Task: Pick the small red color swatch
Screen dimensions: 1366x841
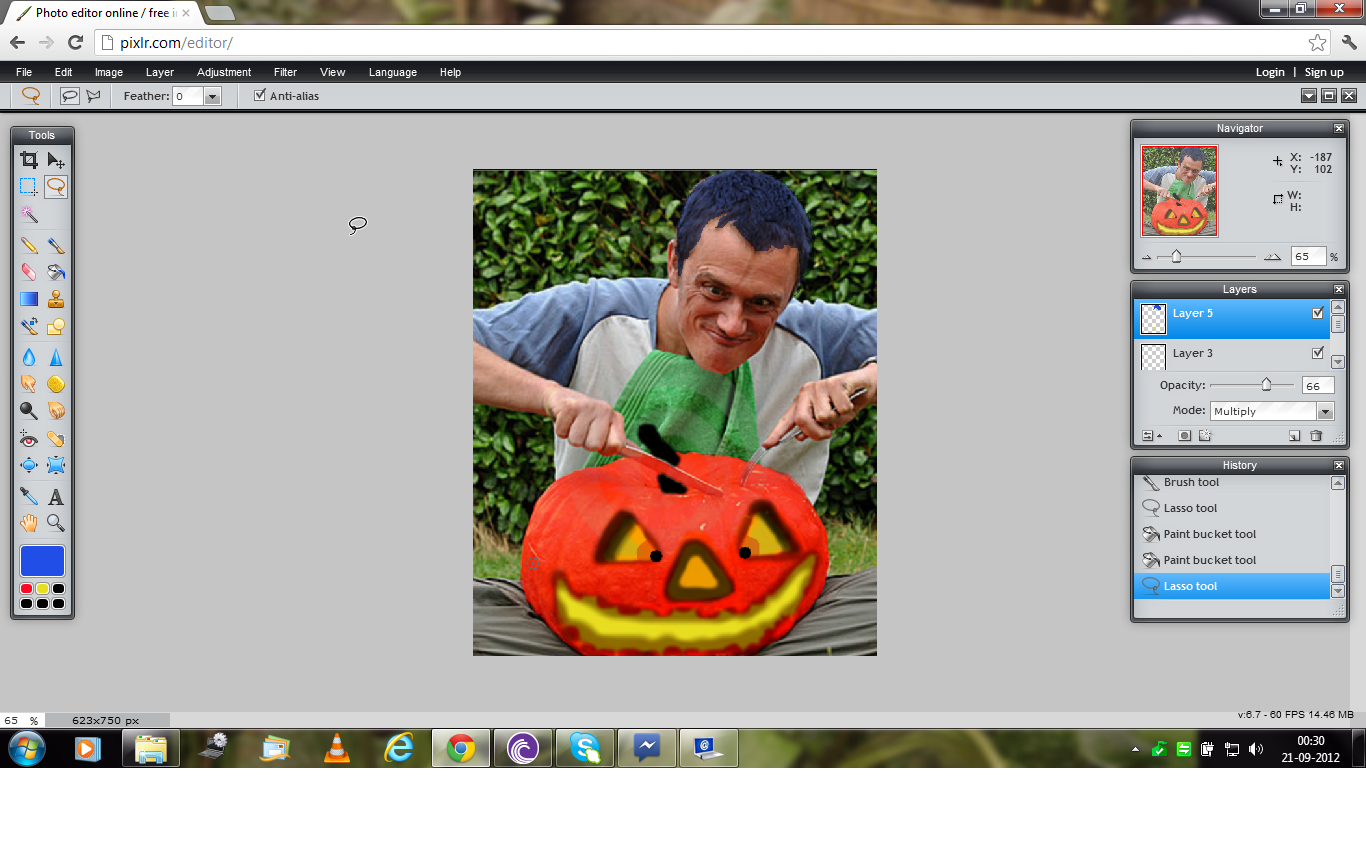Action: [27, 589]
